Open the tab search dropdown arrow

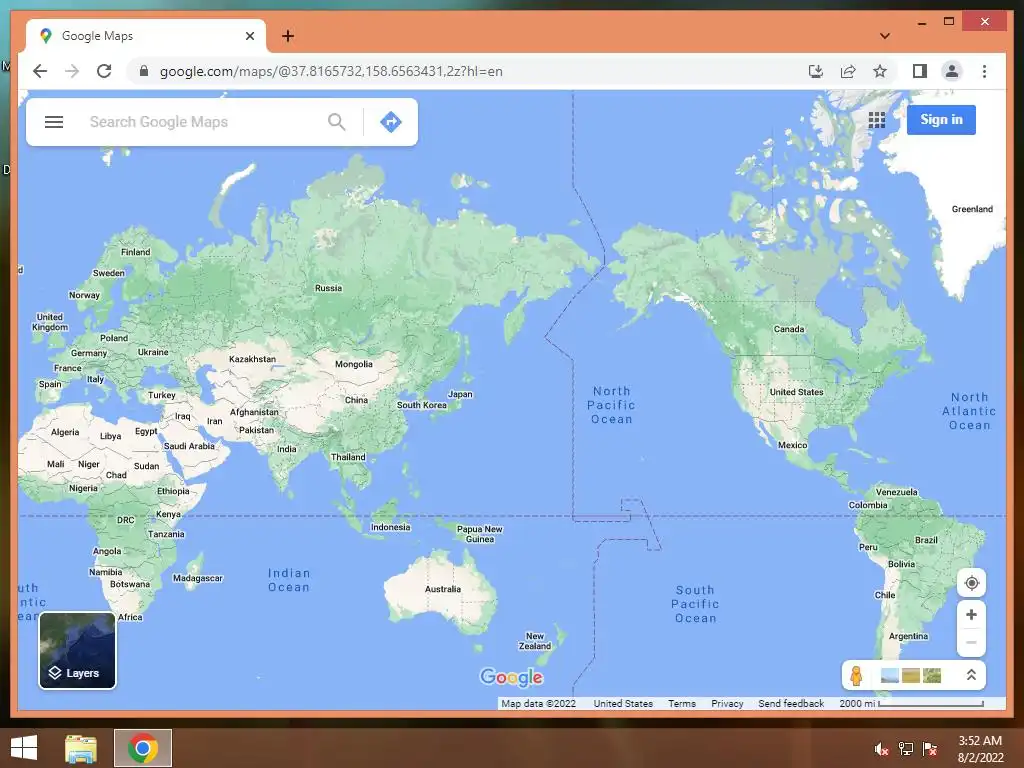884,36
